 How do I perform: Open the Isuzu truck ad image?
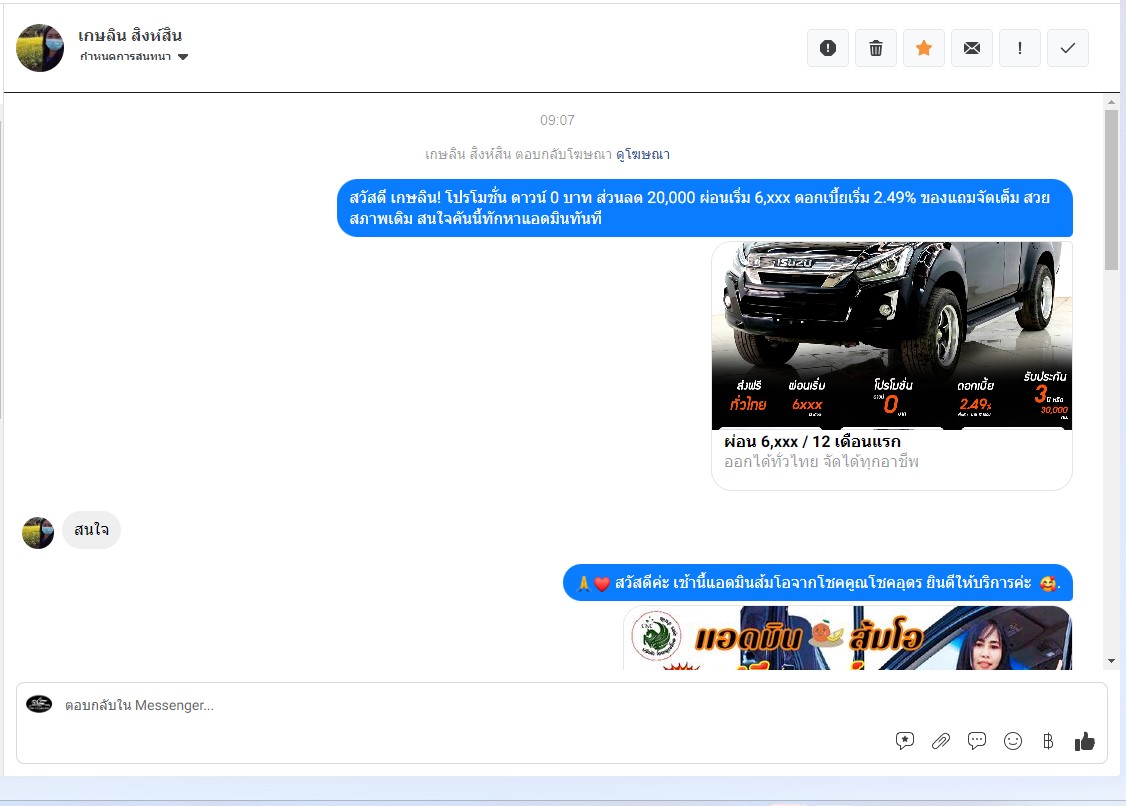pyautogui.click(x=891, y=335)
